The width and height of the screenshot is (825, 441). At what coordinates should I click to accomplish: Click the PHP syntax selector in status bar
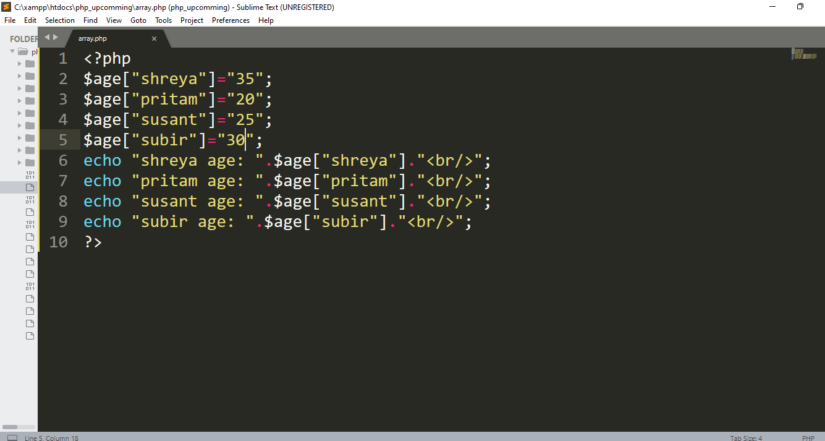point(807,437)
